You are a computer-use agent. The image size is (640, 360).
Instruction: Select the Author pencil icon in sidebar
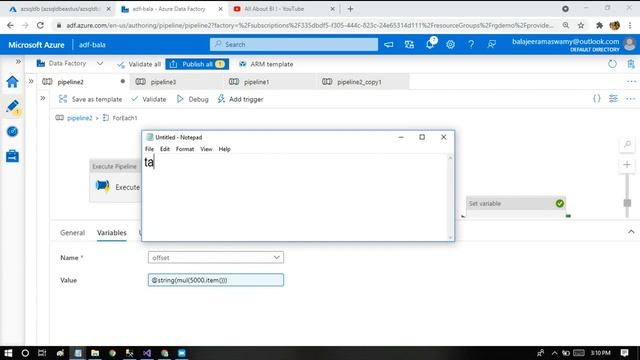12,107
